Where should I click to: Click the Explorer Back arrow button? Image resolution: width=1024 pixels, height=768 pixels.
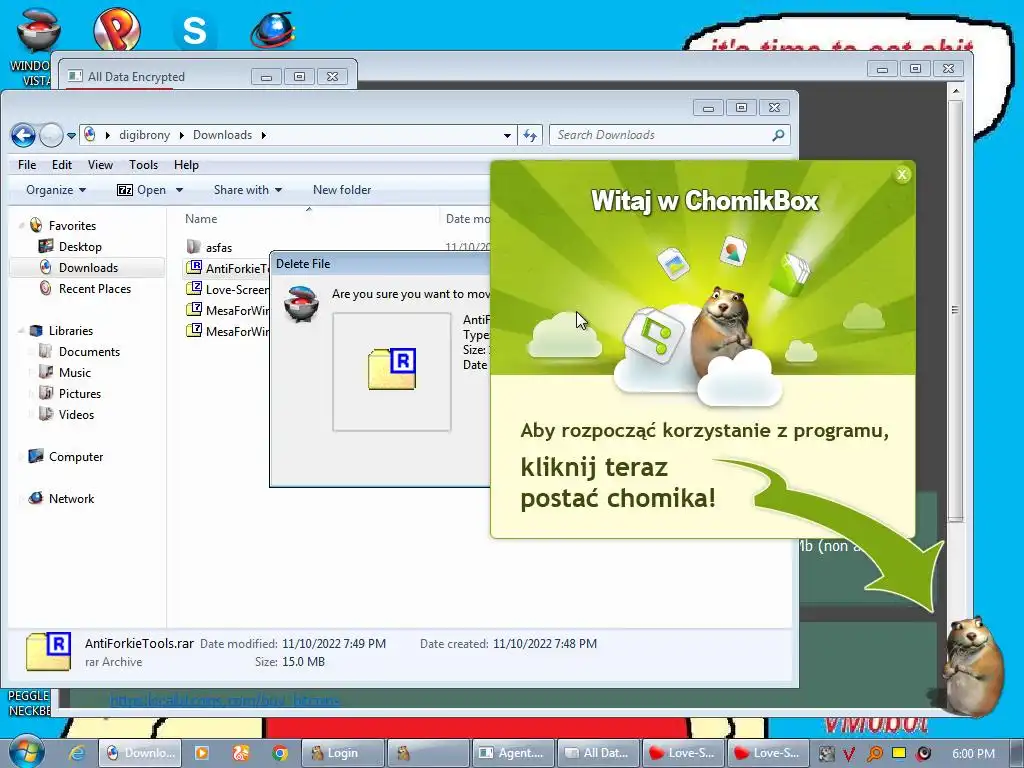[x=23, y=135]
